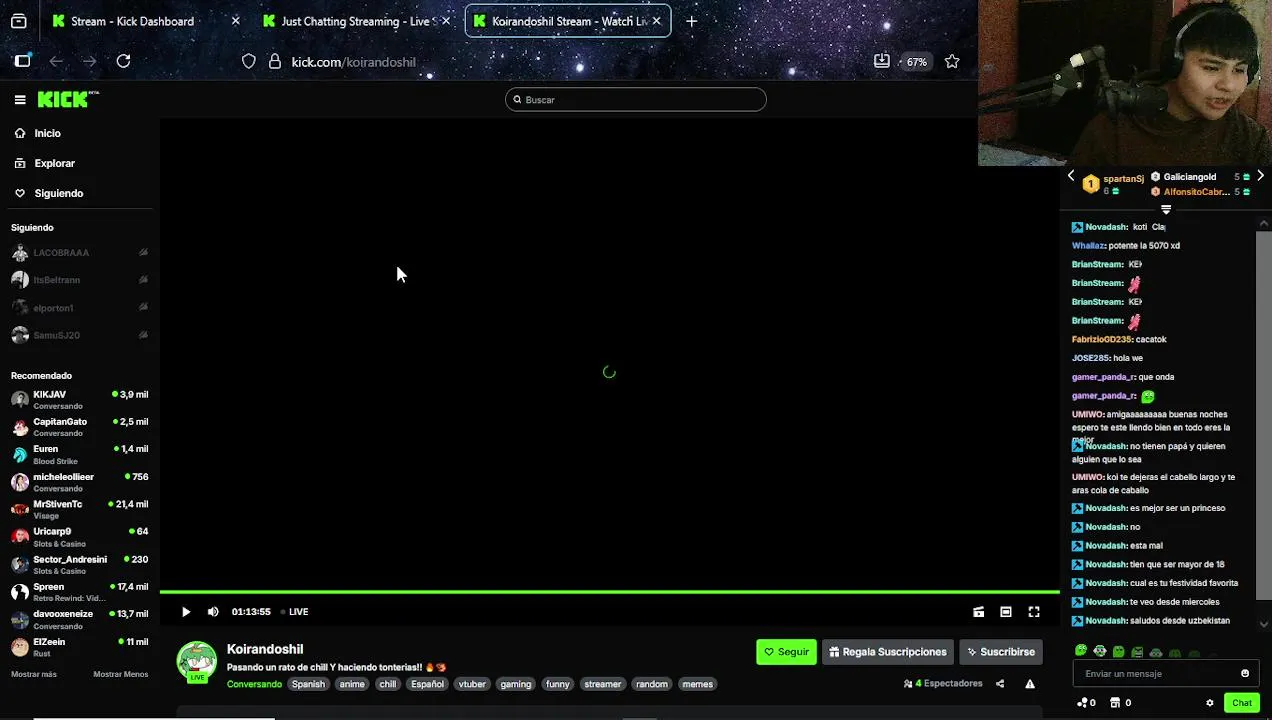The height and width of the screenshot is (720, 1272).
Task: Switch to Just Chatting Streaming tab
Action: click(356, 21)
